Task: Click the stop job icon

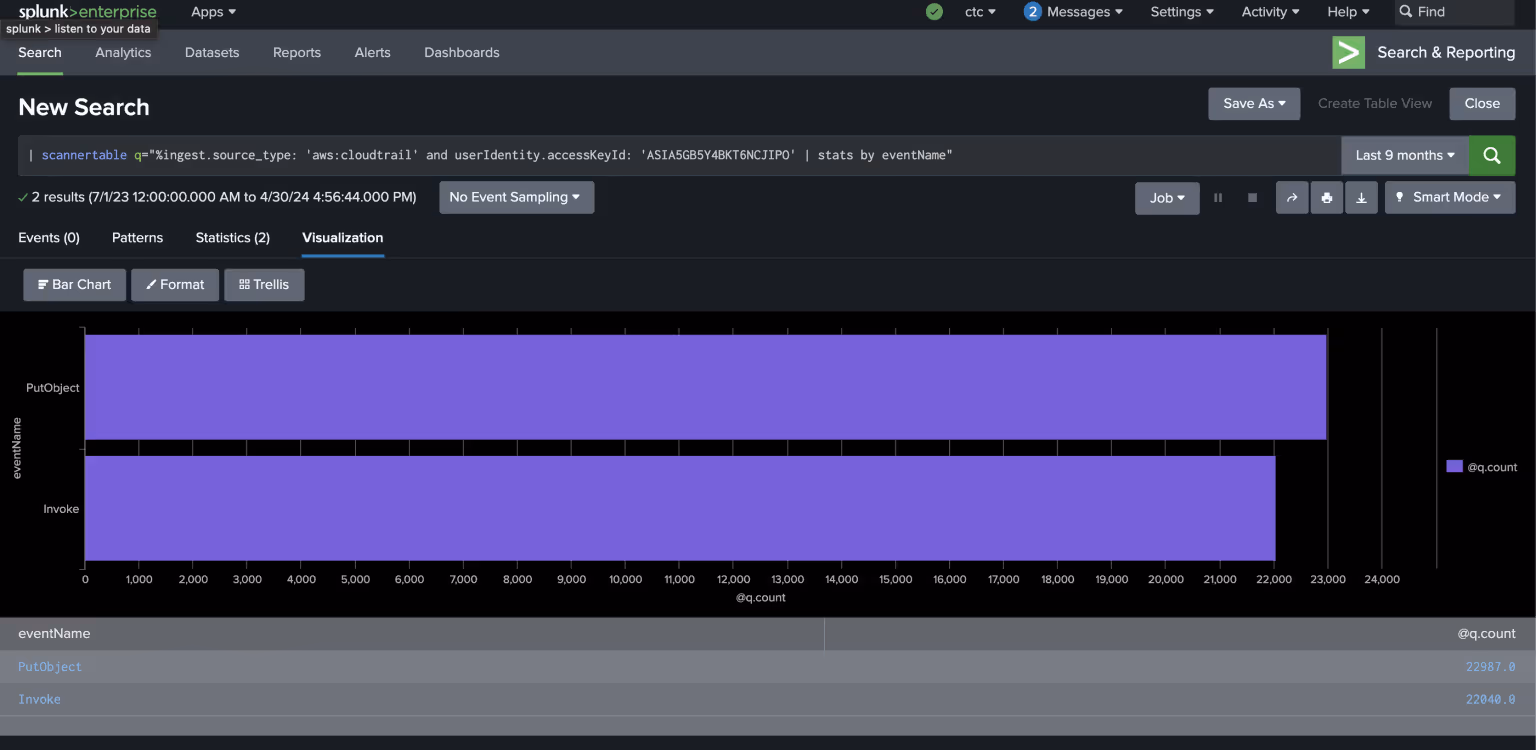Action: (1252, 198)
